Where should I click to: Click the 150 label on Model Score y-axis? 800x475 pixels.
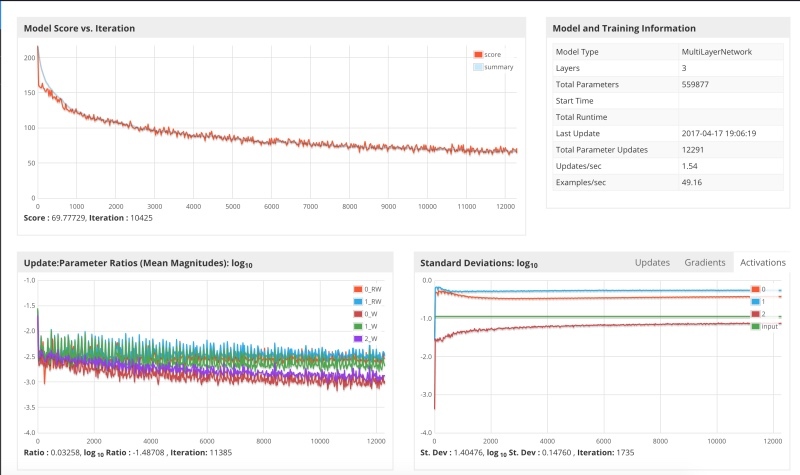[x=30, y=92]
